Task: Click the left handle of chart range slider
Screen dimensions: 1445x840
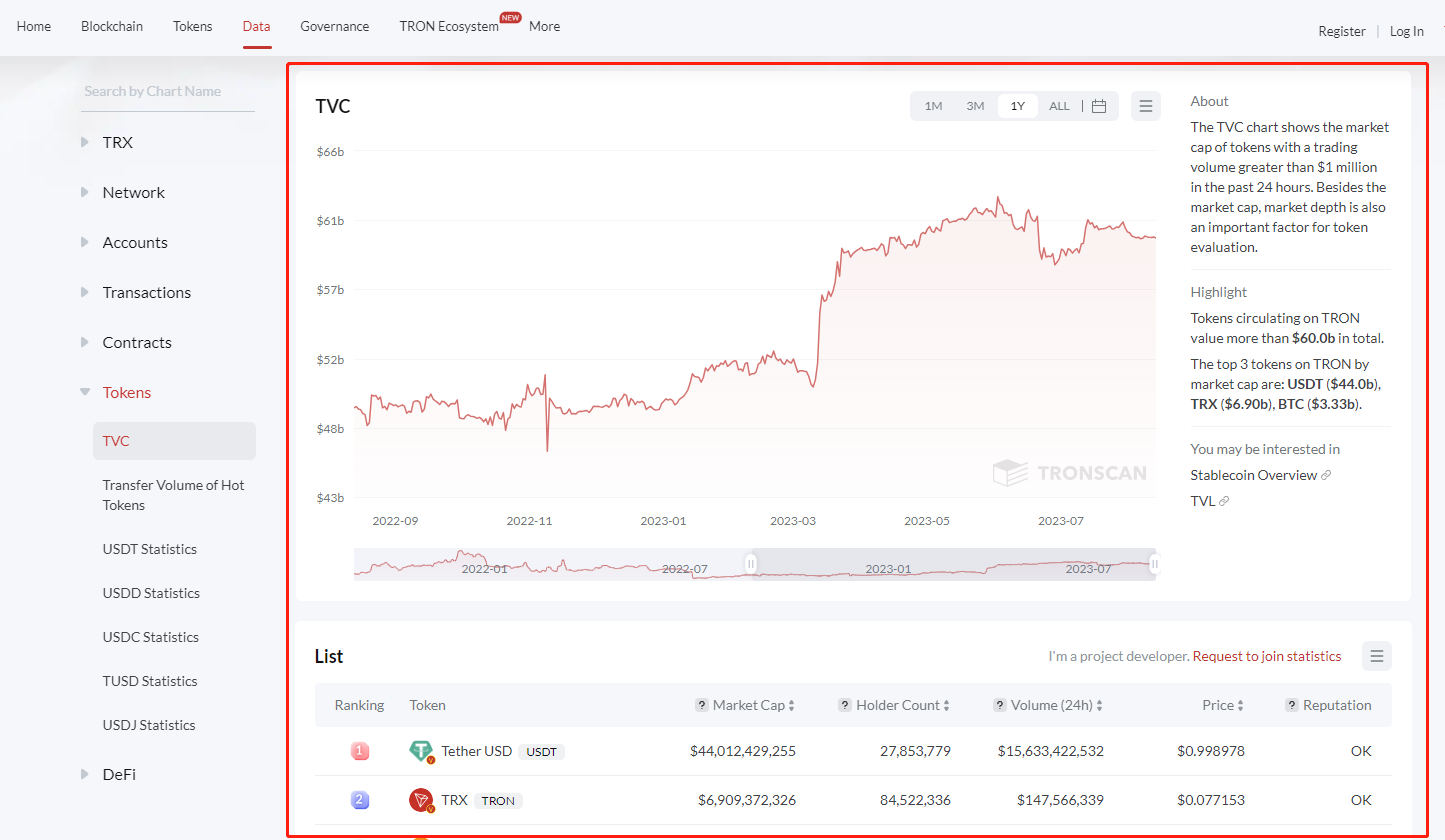Action: pyautogui.click(x=751, y=564)
